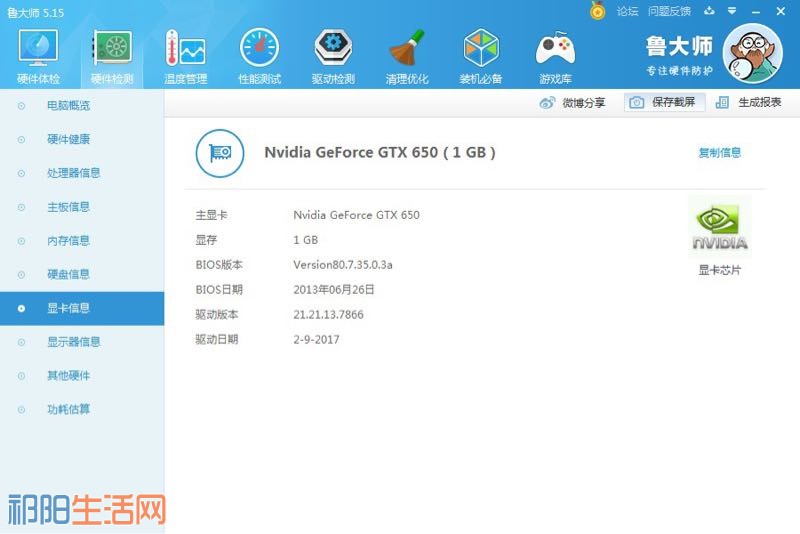800x534 pixels.
Task: Click the 主显卡 value Nvidia GeForce GTX 650
Action: (356, 215)
